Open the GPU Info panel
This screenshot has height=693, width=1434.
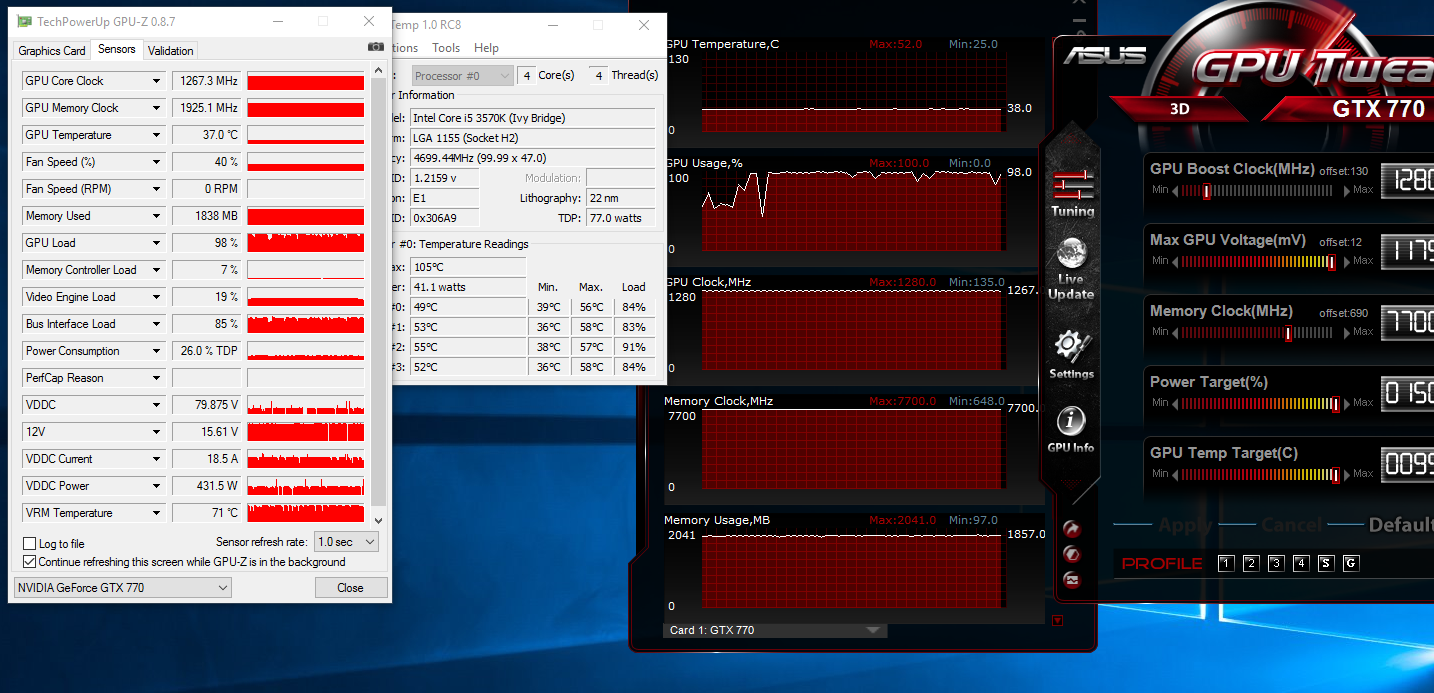tap(1070, 430)
